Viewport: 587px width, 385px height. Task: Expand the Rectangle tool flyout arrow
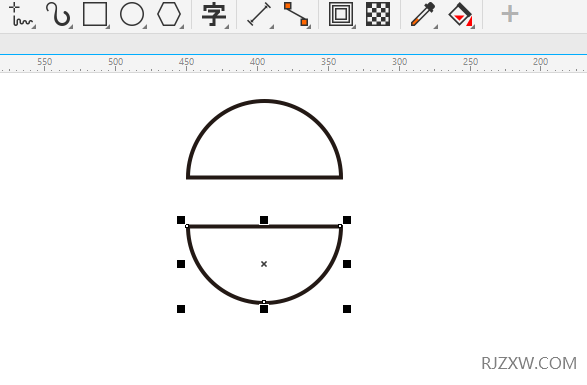coord(108,27)
